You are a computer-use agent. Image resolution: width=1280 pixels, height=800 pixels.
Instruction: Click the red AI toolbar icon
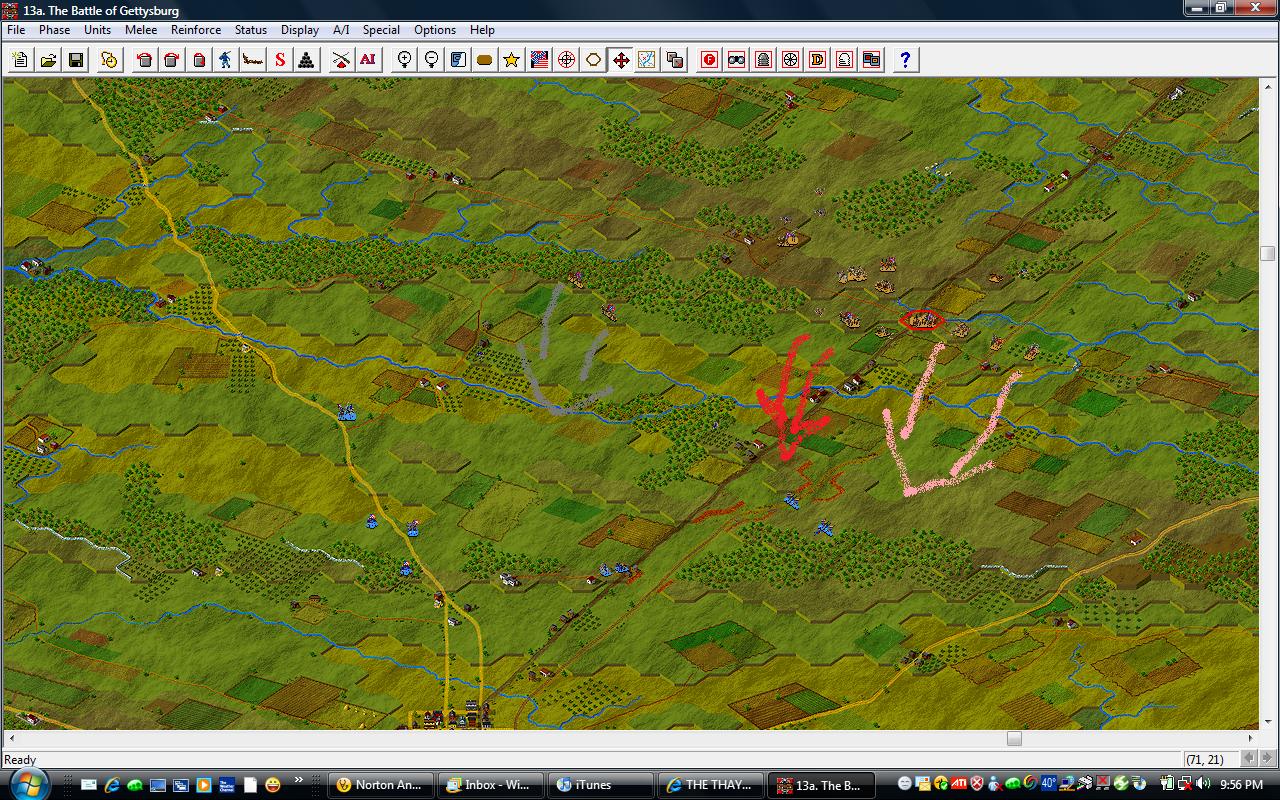pyautogui.click(x=368, y=60)
